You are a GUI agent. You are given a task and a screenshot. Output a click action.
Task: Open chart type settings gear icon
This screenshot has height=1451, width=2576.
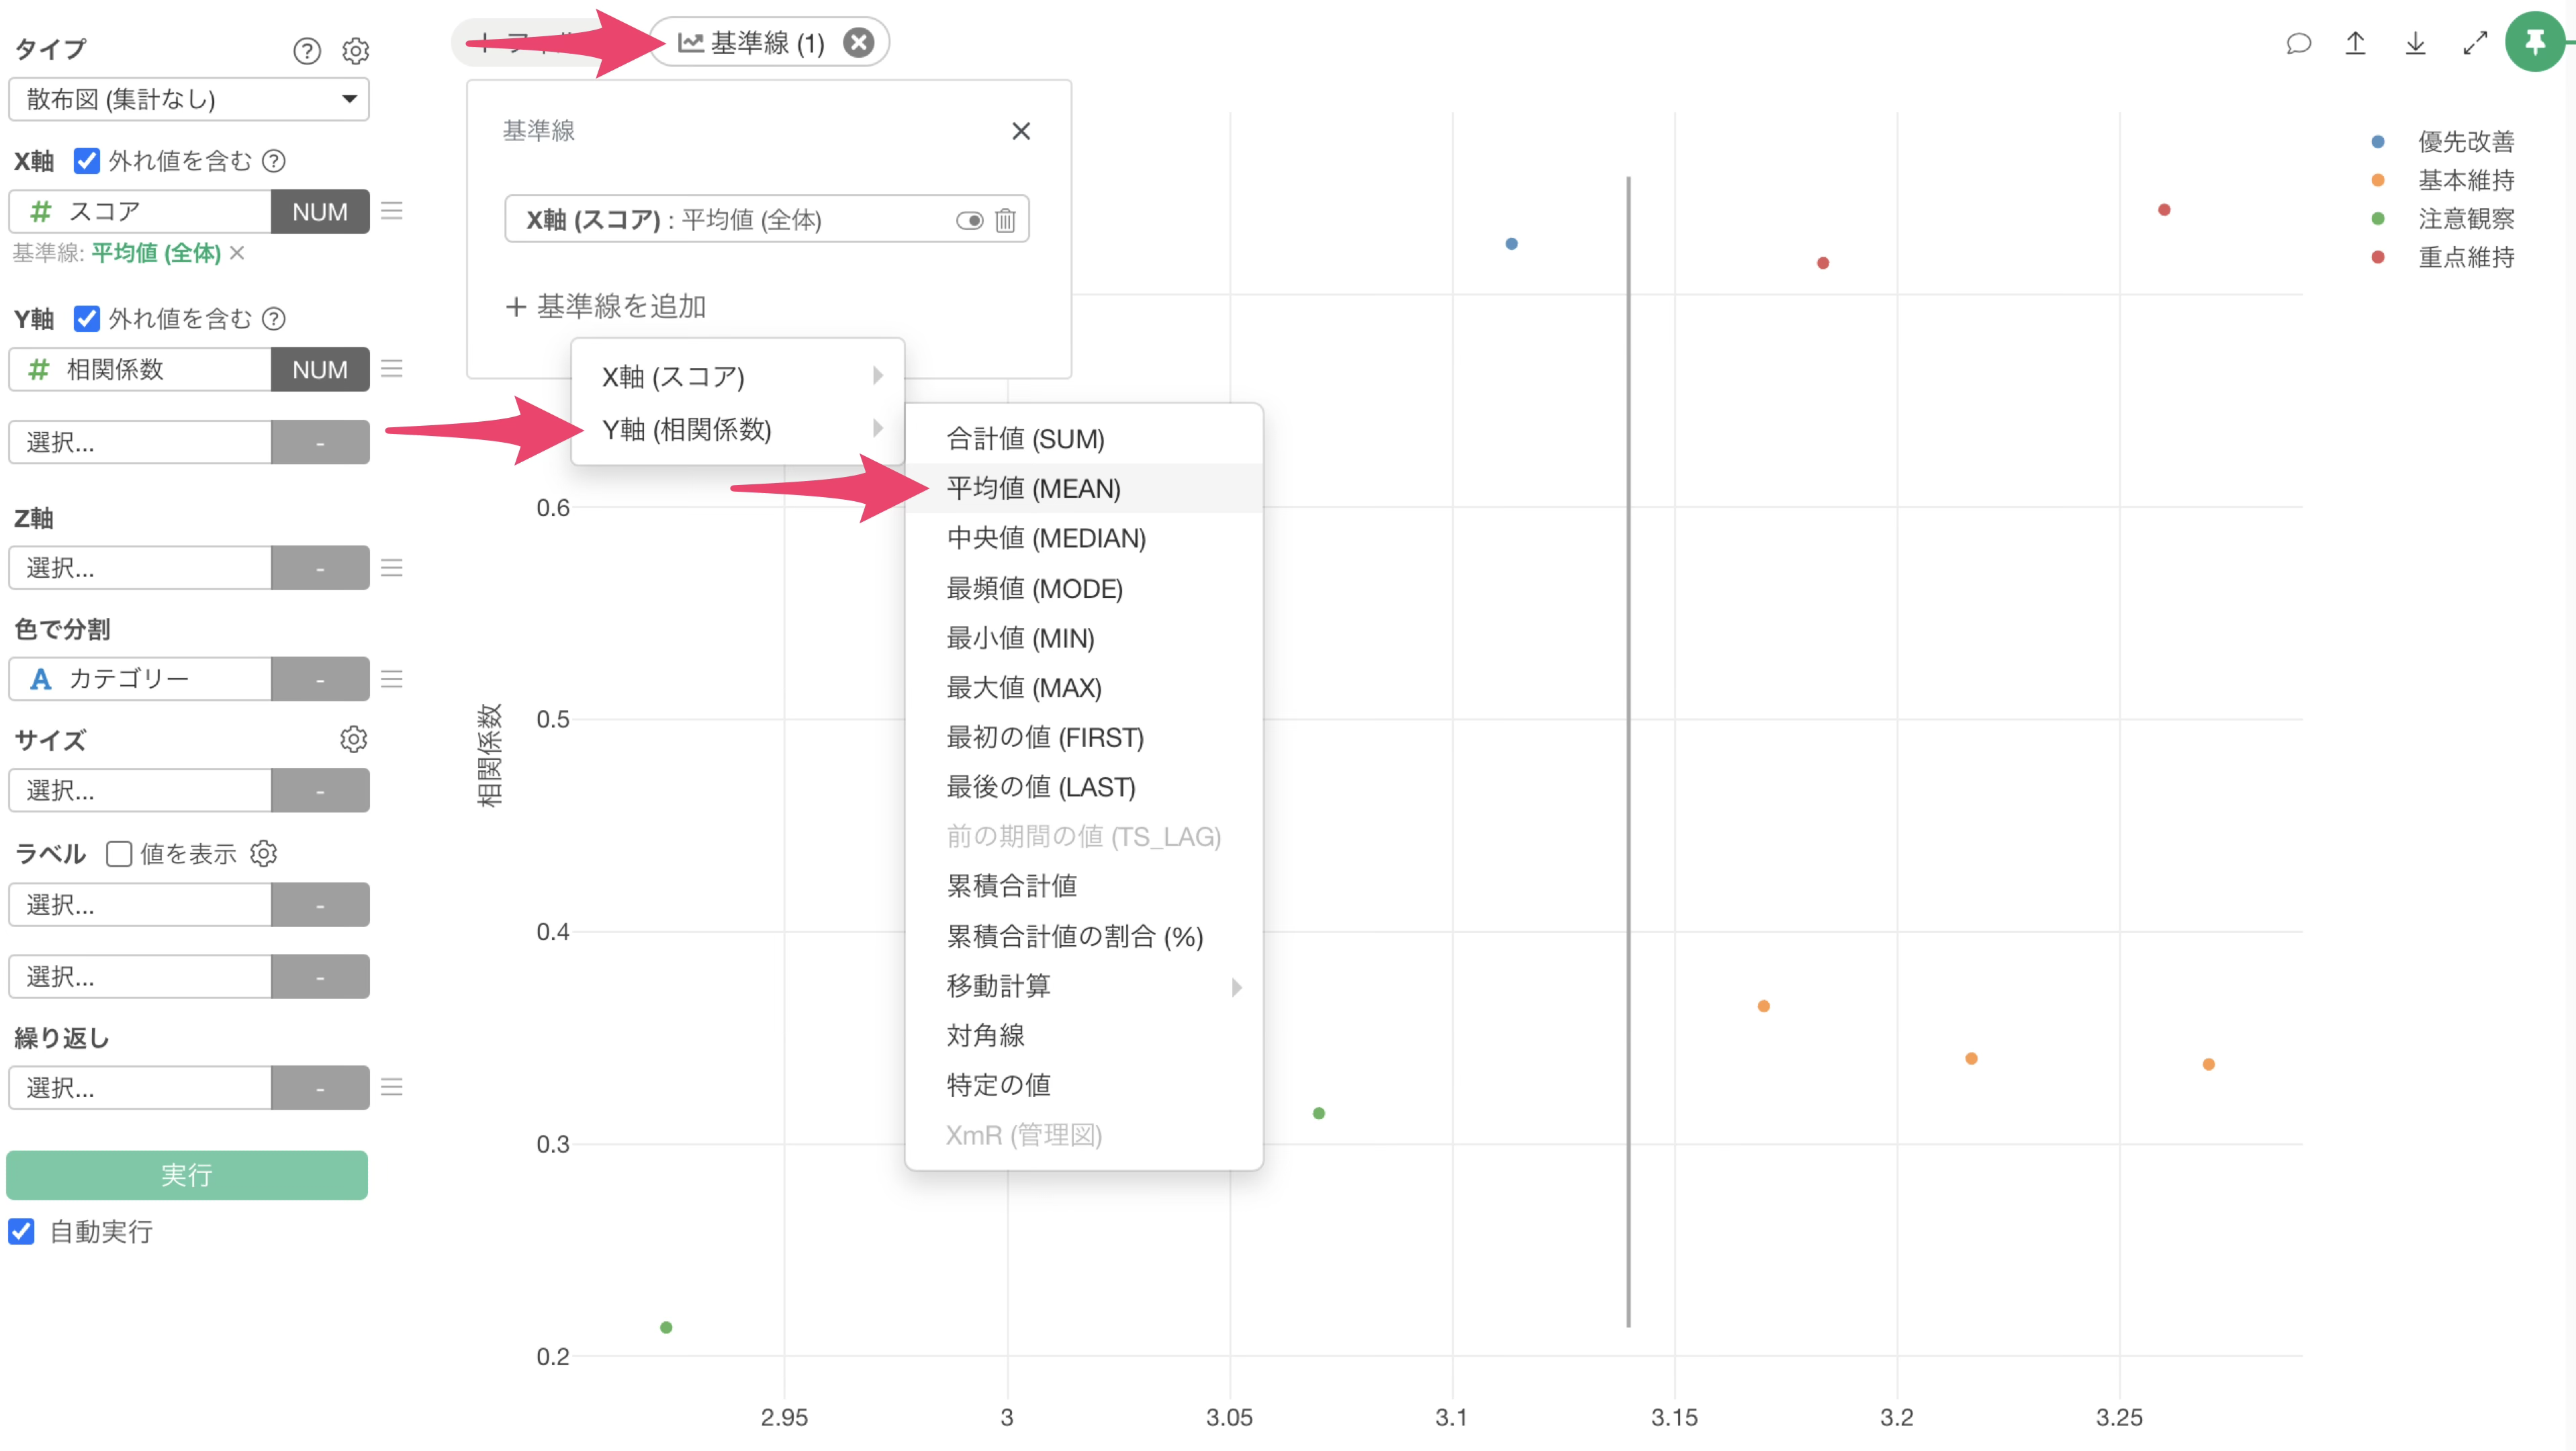(x=356, y=50)
